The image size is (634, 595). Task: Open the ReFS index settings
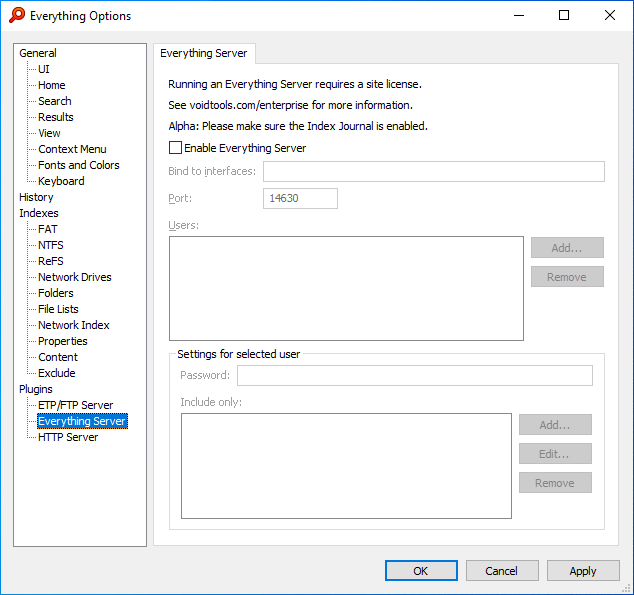51,261
